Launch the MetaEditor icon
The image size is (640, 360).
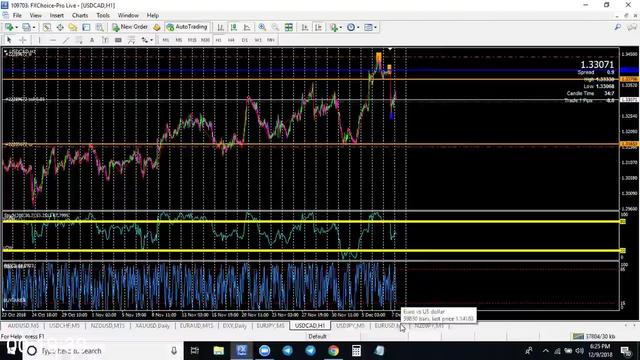(157, 27)
